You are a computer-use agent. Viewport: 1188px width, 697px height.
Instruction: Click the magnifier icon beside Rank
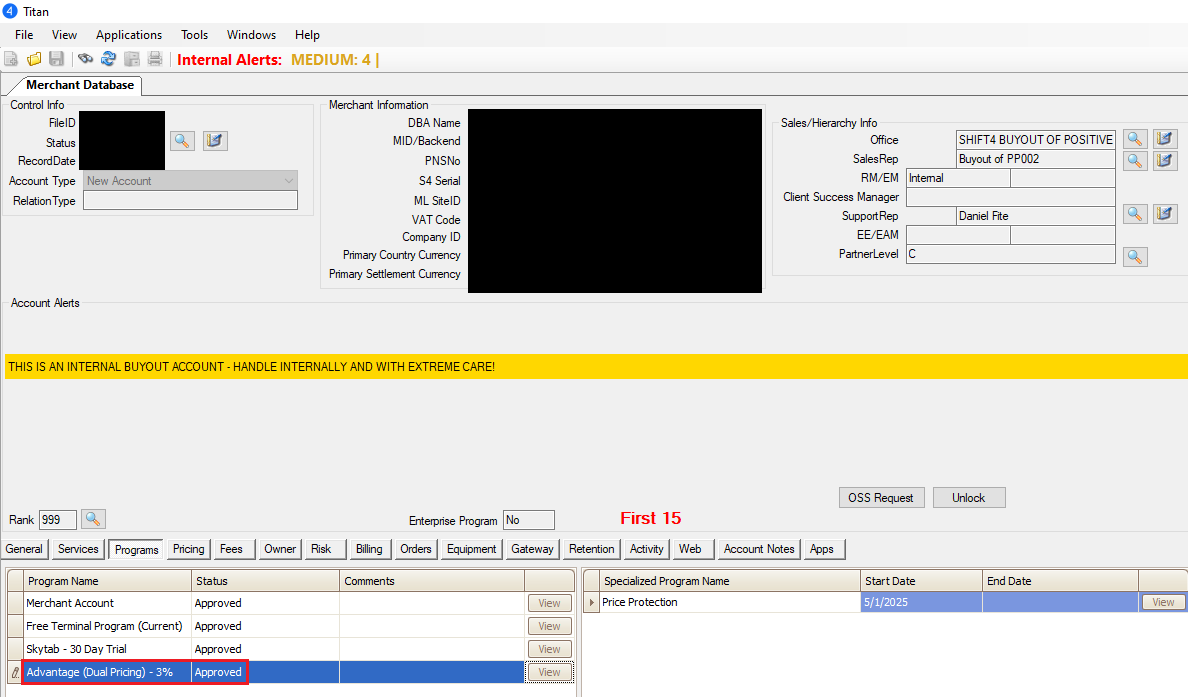point(93,519)
